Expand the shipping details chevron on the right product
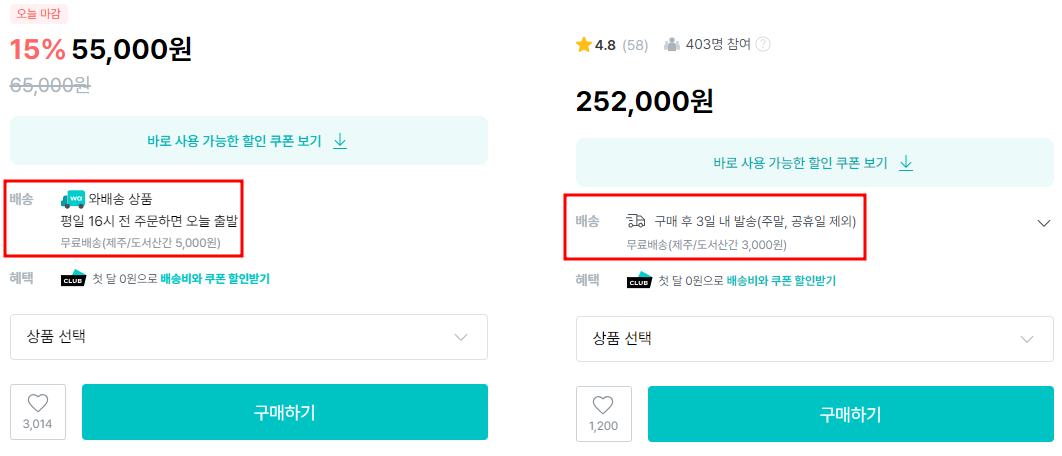This screenshot has height=456, width=1062. (1044, 223)
